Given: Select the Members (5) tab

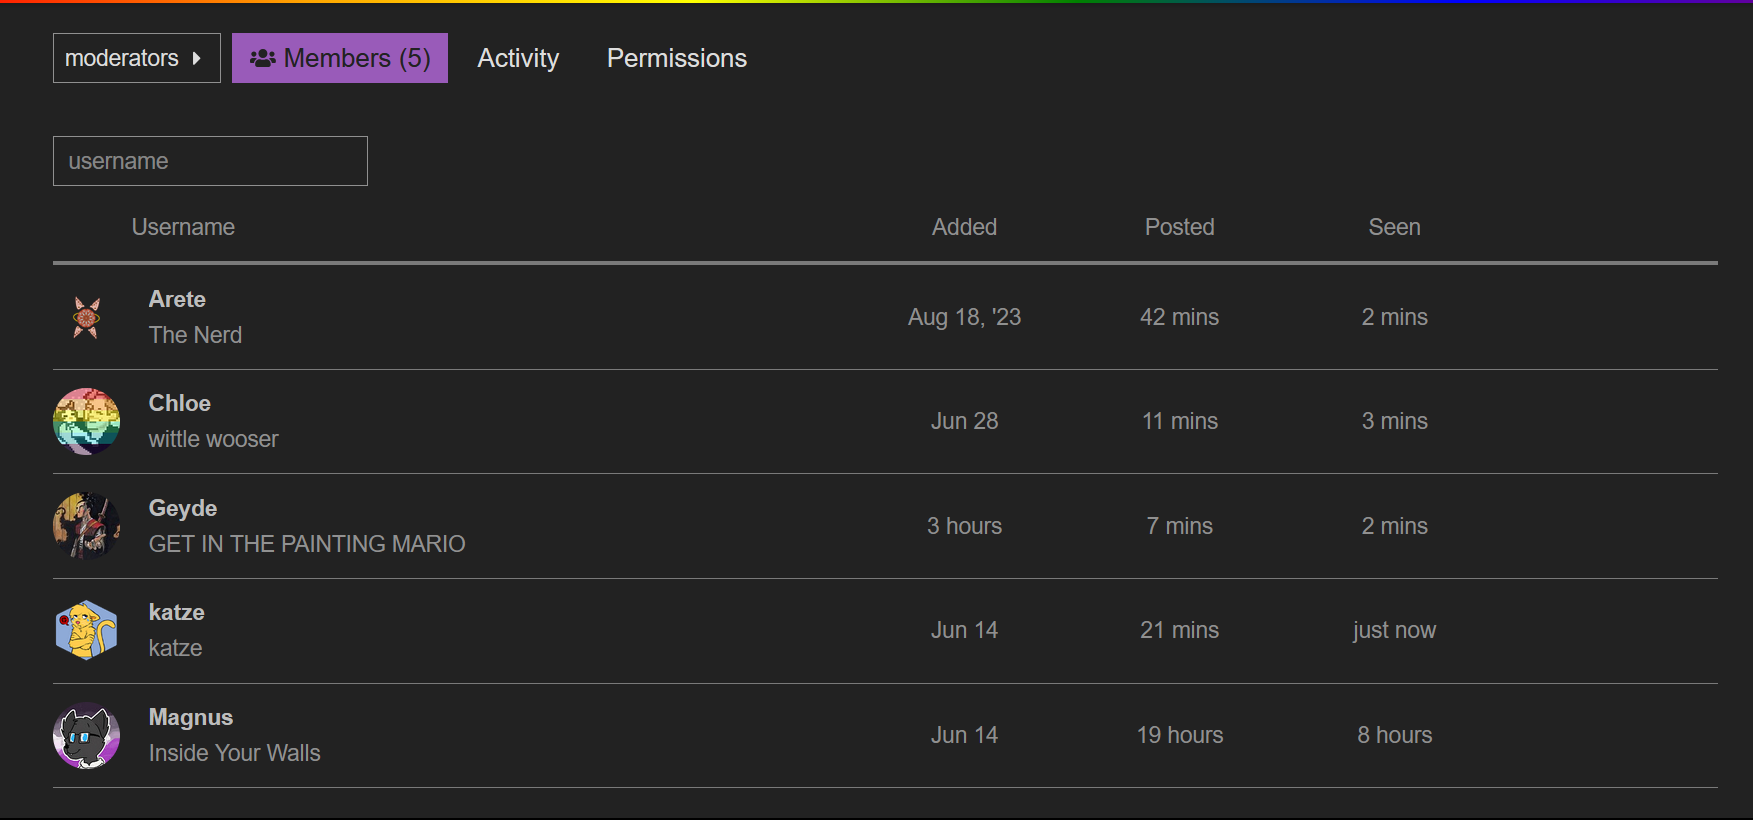Looking at the screenshot, I should 340,58.
